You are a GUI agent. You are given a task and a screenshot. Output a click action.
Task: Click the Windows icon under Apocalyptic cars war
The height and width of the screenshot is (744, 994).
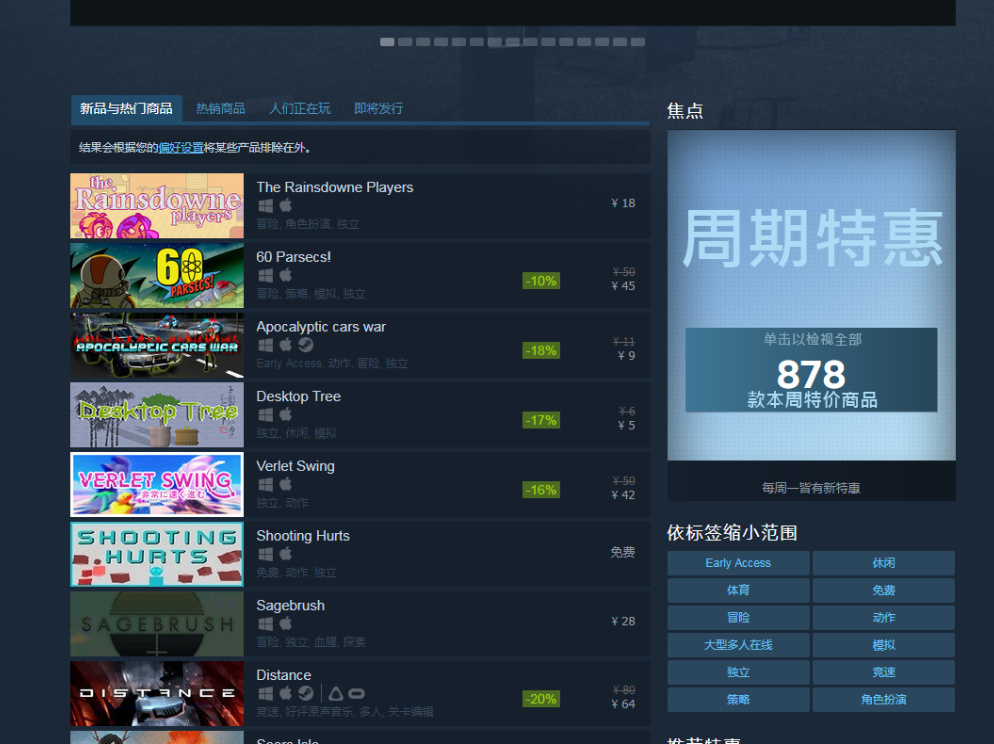coord(266,345)
